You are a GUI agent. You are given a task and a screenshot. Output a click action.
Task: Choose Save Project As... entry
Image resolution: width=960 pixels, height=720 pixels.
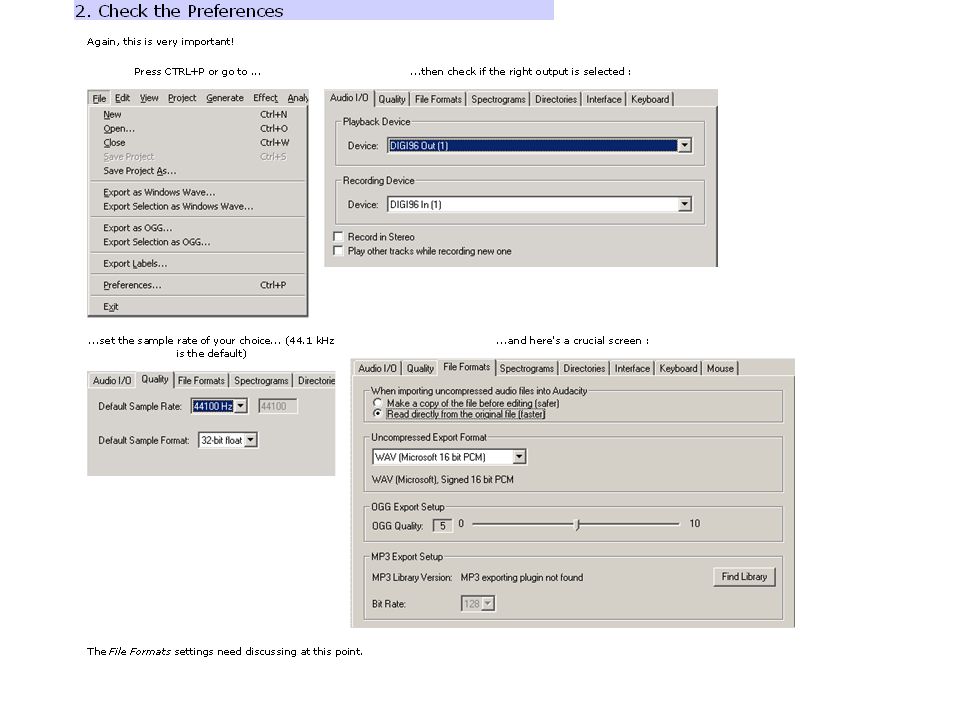(197, 171)
